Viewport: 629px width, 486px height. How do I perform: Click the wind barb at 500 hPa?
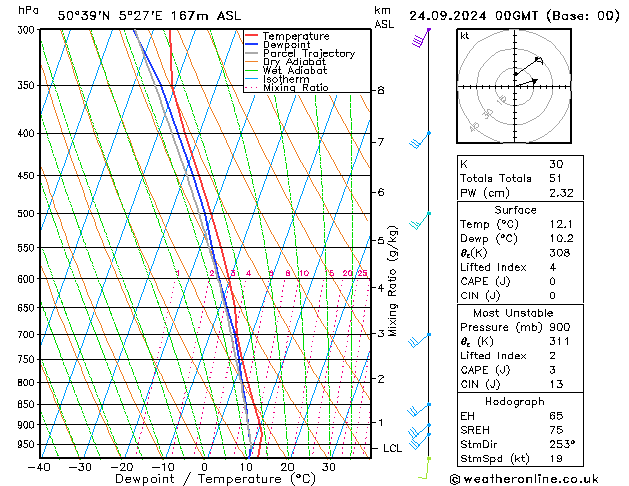(x=420, y=221)
